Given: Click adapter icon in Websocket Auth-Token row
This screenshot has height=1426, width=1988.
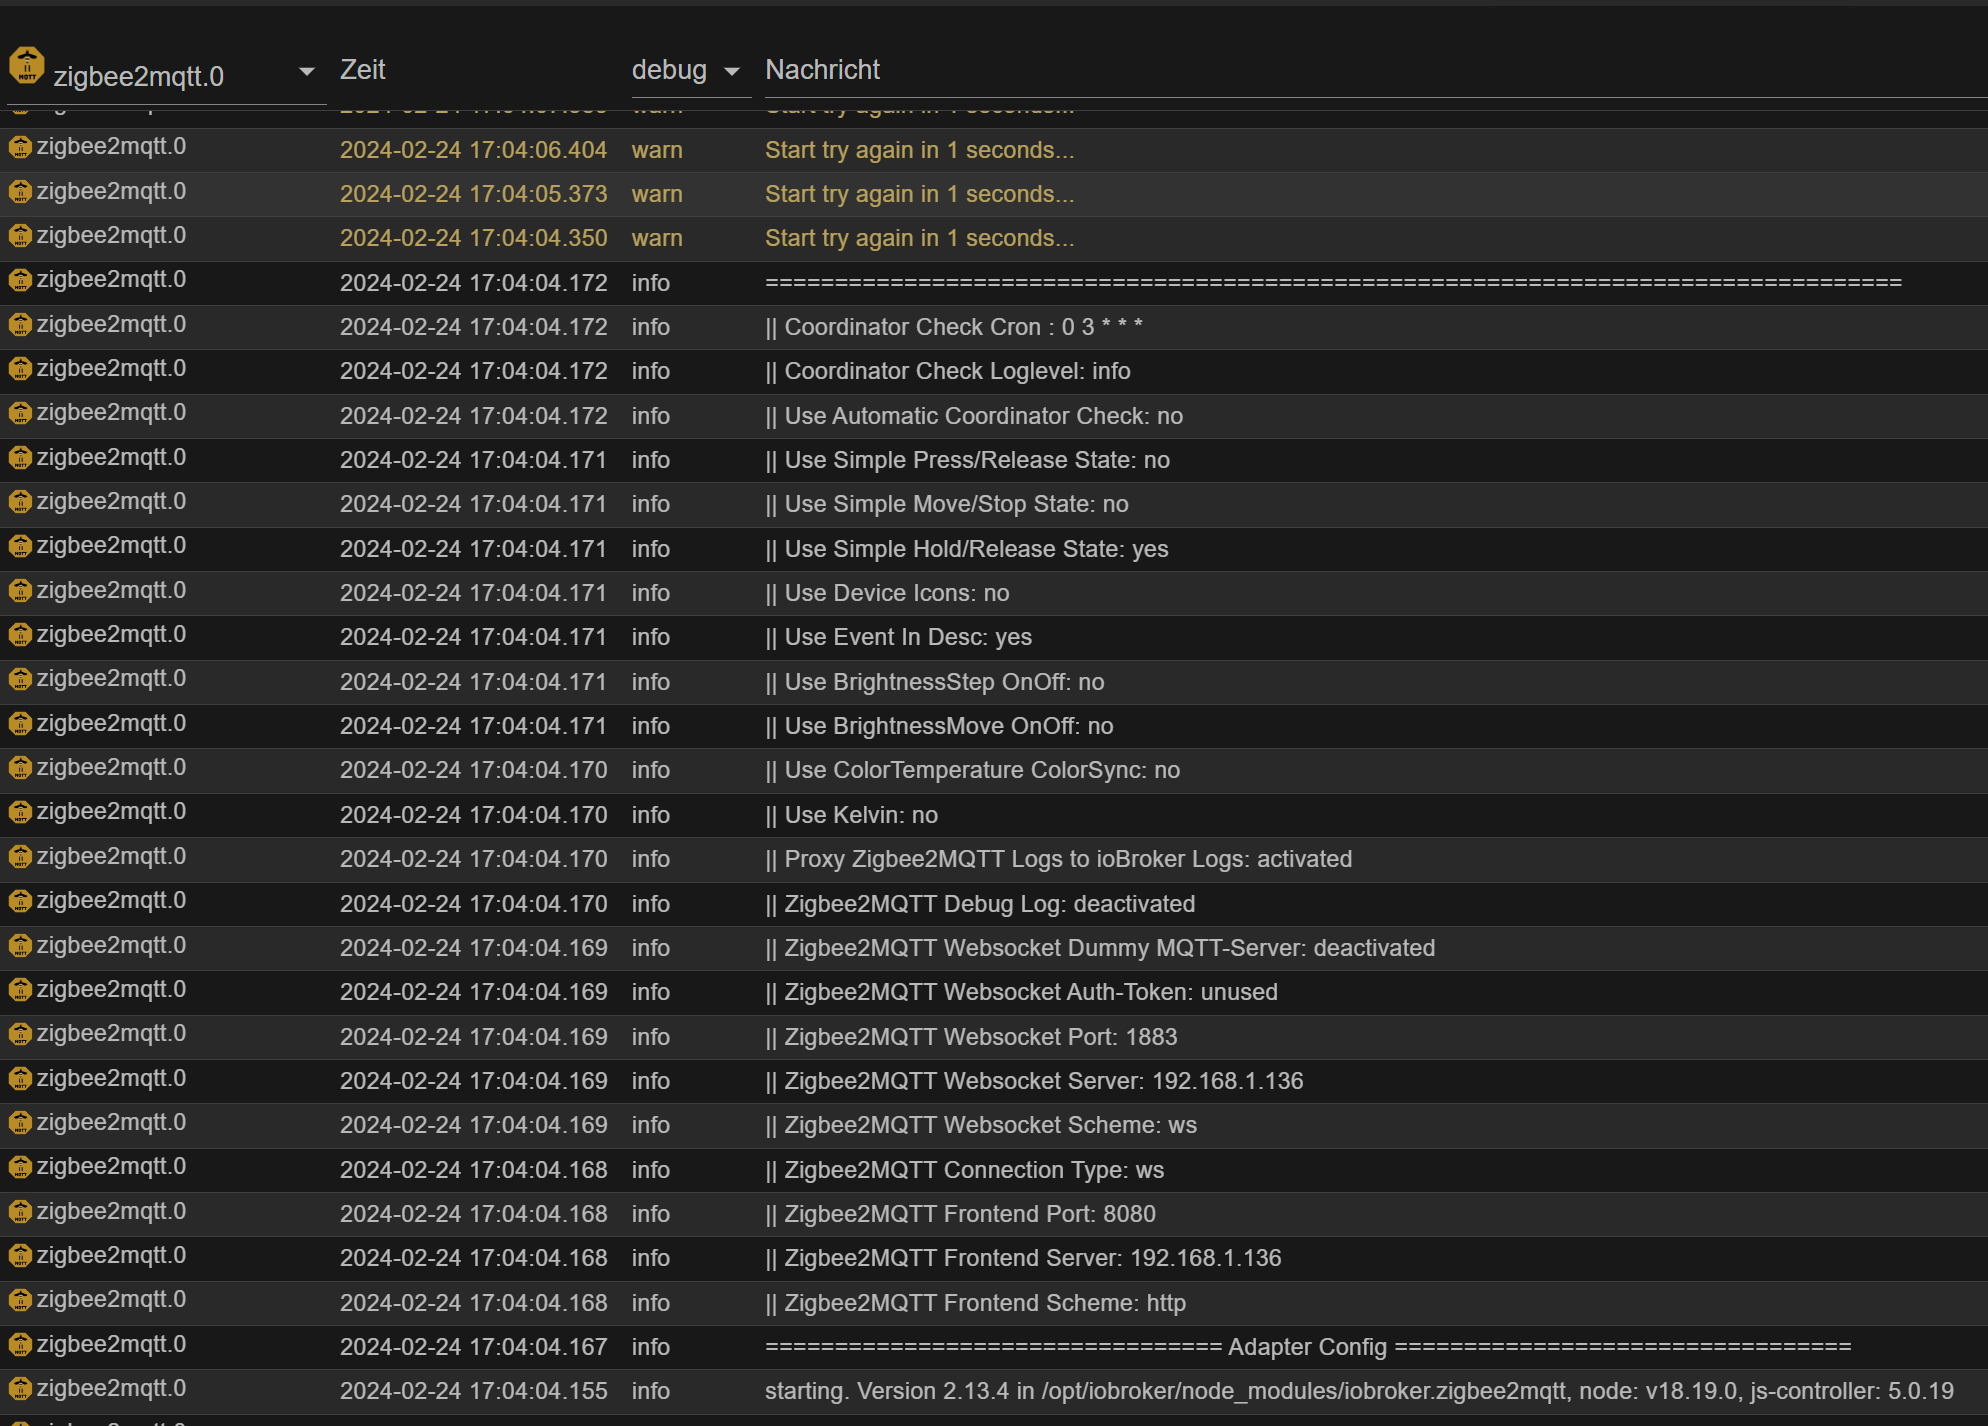Looking at the screenshot, I should [20, 990].
